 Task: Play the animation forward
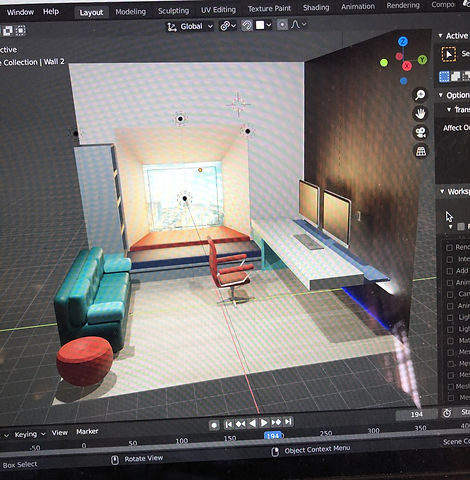(x=264, y=423)
